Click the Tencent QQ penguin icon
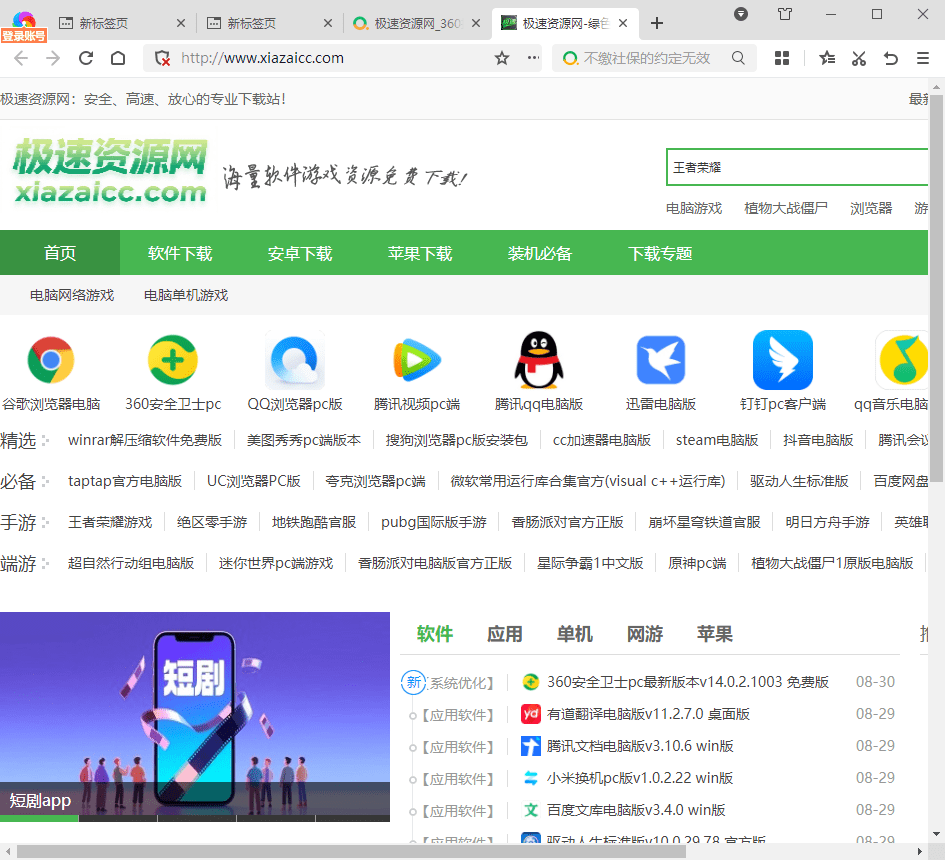Screen dimensions: 945x860 [x=539, y=360]
